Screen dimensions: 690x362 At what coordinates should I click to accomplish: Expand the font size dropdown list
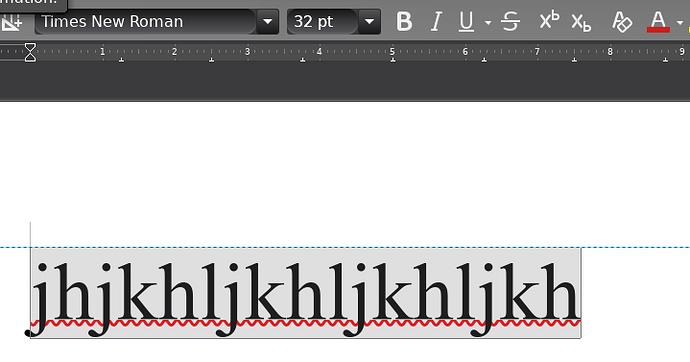tap(370, 22)
